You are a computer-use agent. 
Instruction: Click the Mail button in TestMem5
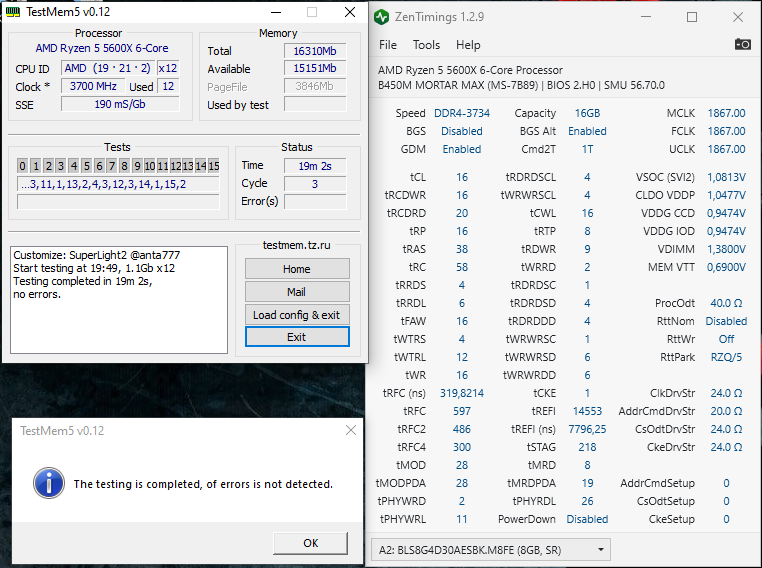[x=297, y=292]
